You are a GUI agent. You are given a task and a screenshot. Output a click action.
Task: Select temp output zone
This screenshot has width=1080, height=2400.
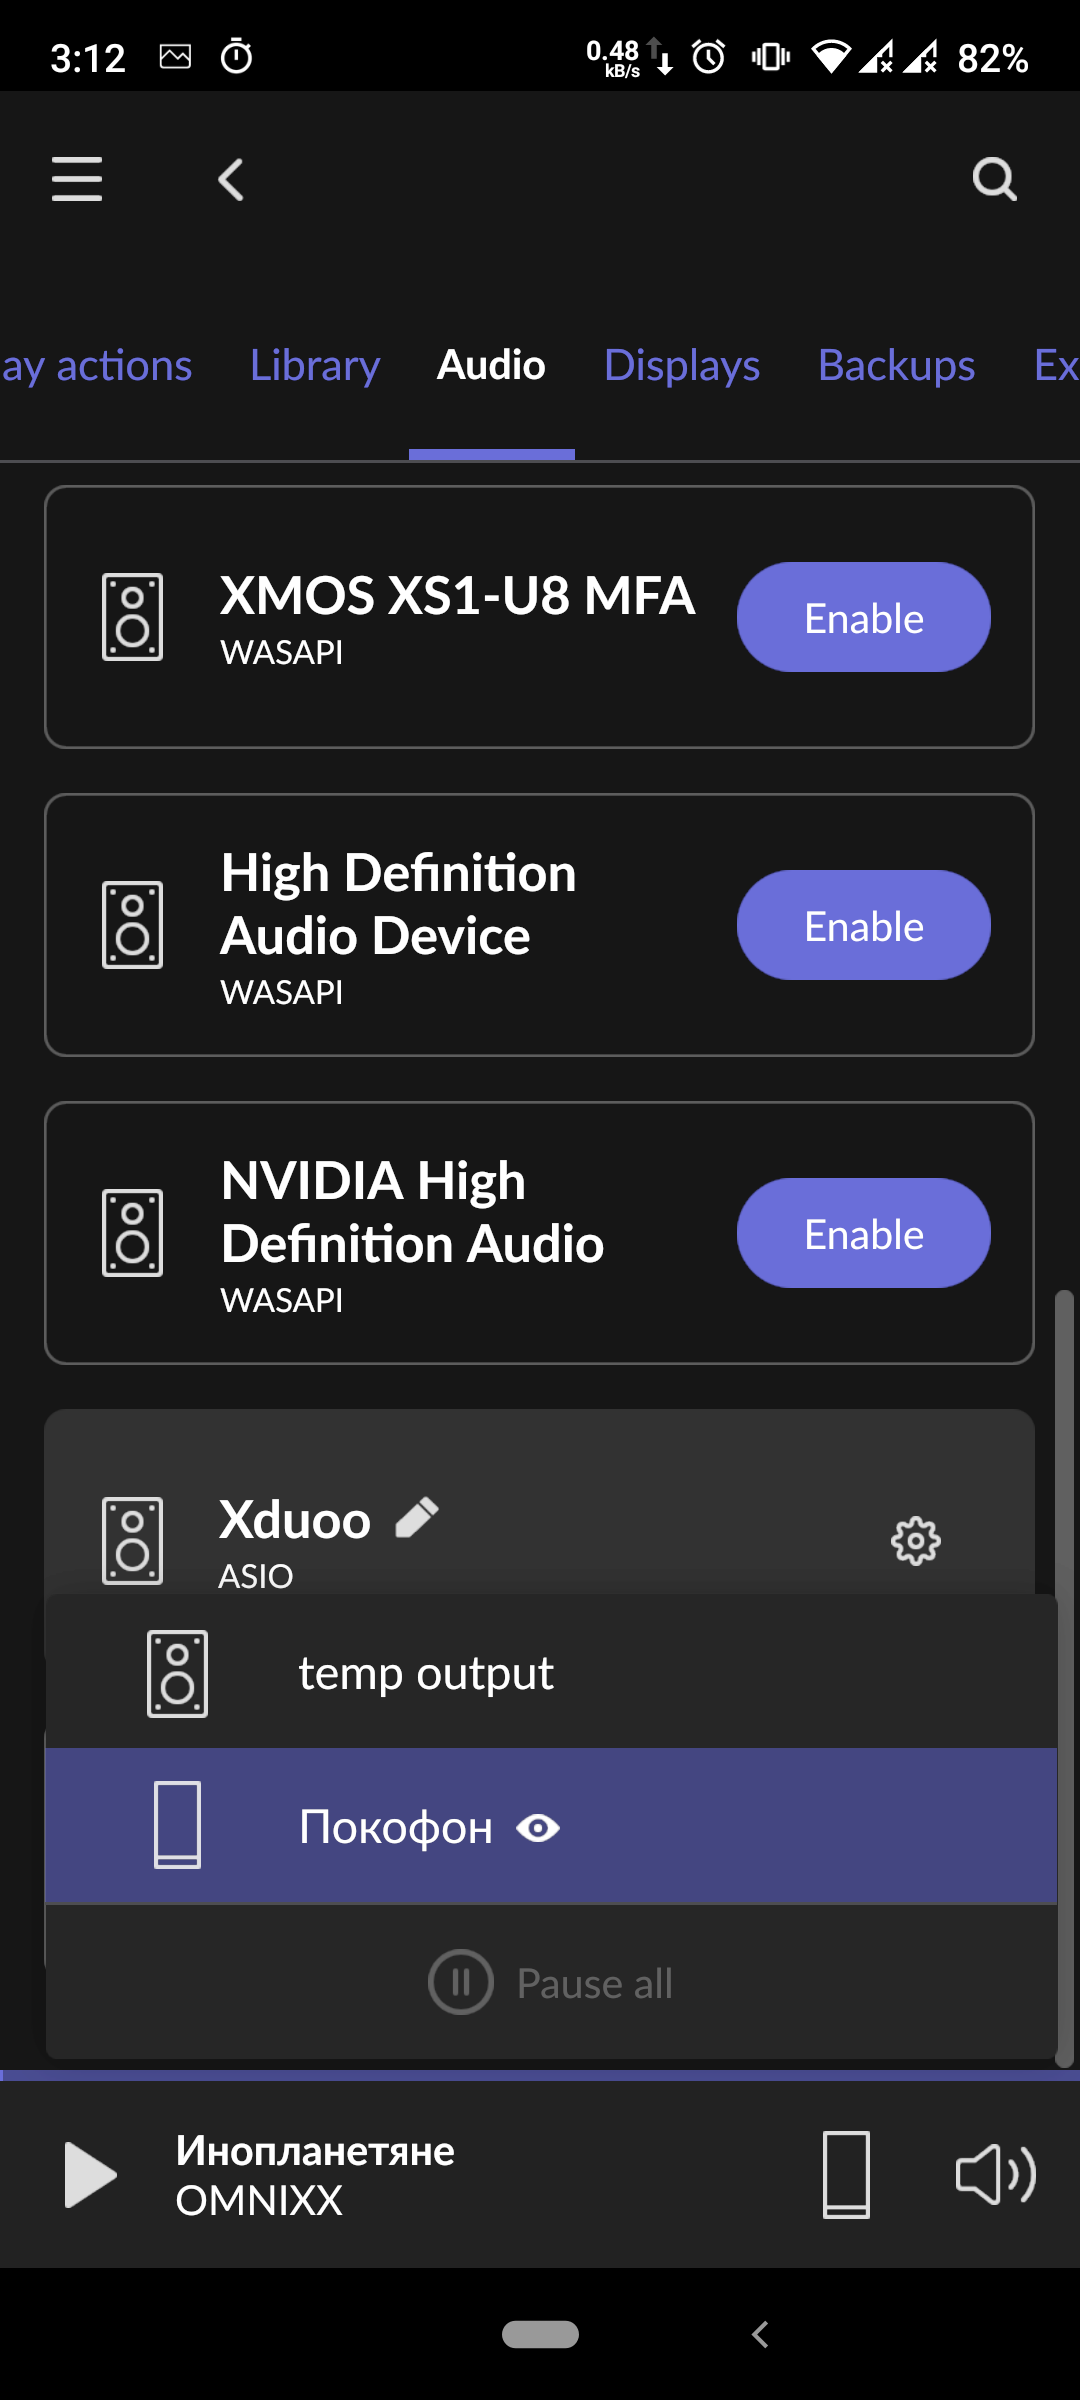coord(425,1673)
